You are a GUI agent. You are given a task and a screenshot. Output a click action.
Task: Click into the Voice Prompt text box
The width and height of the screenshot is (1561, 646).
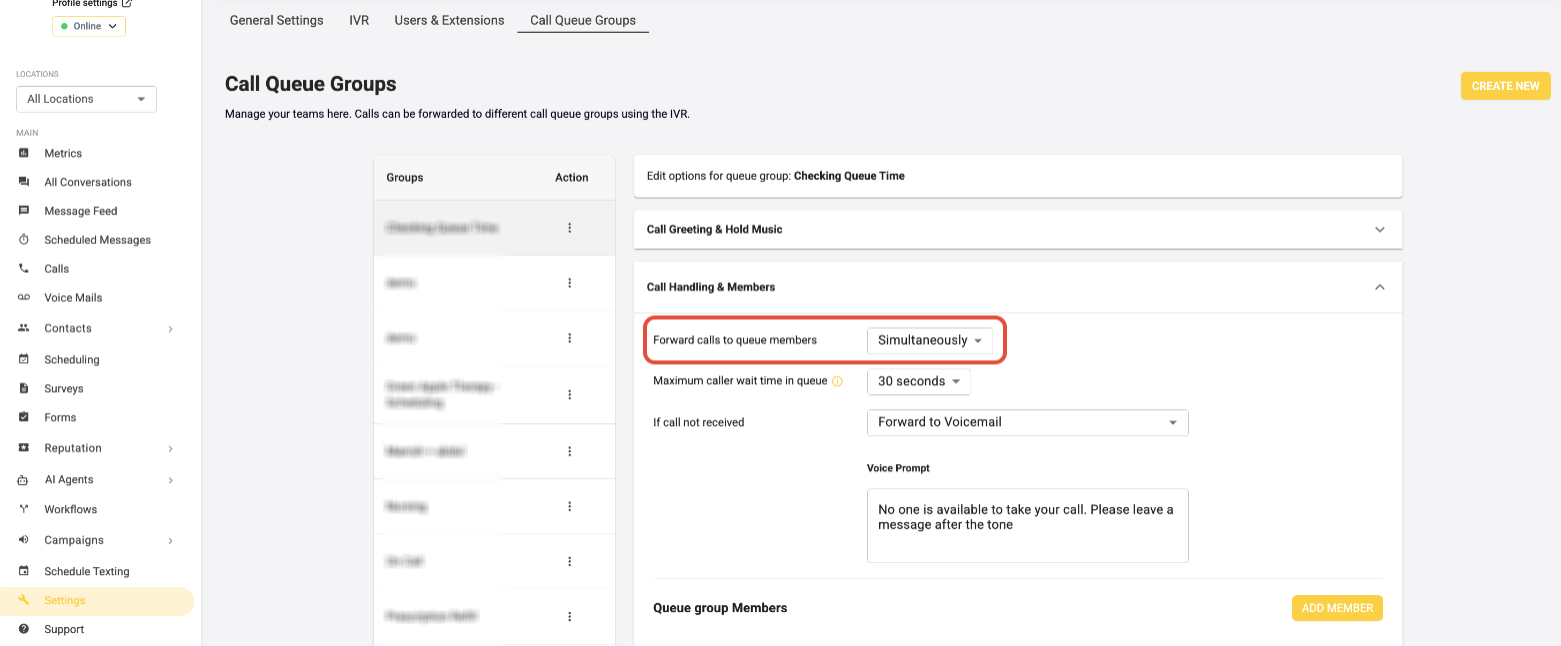pyautogui.click(x=1027, y=525)
